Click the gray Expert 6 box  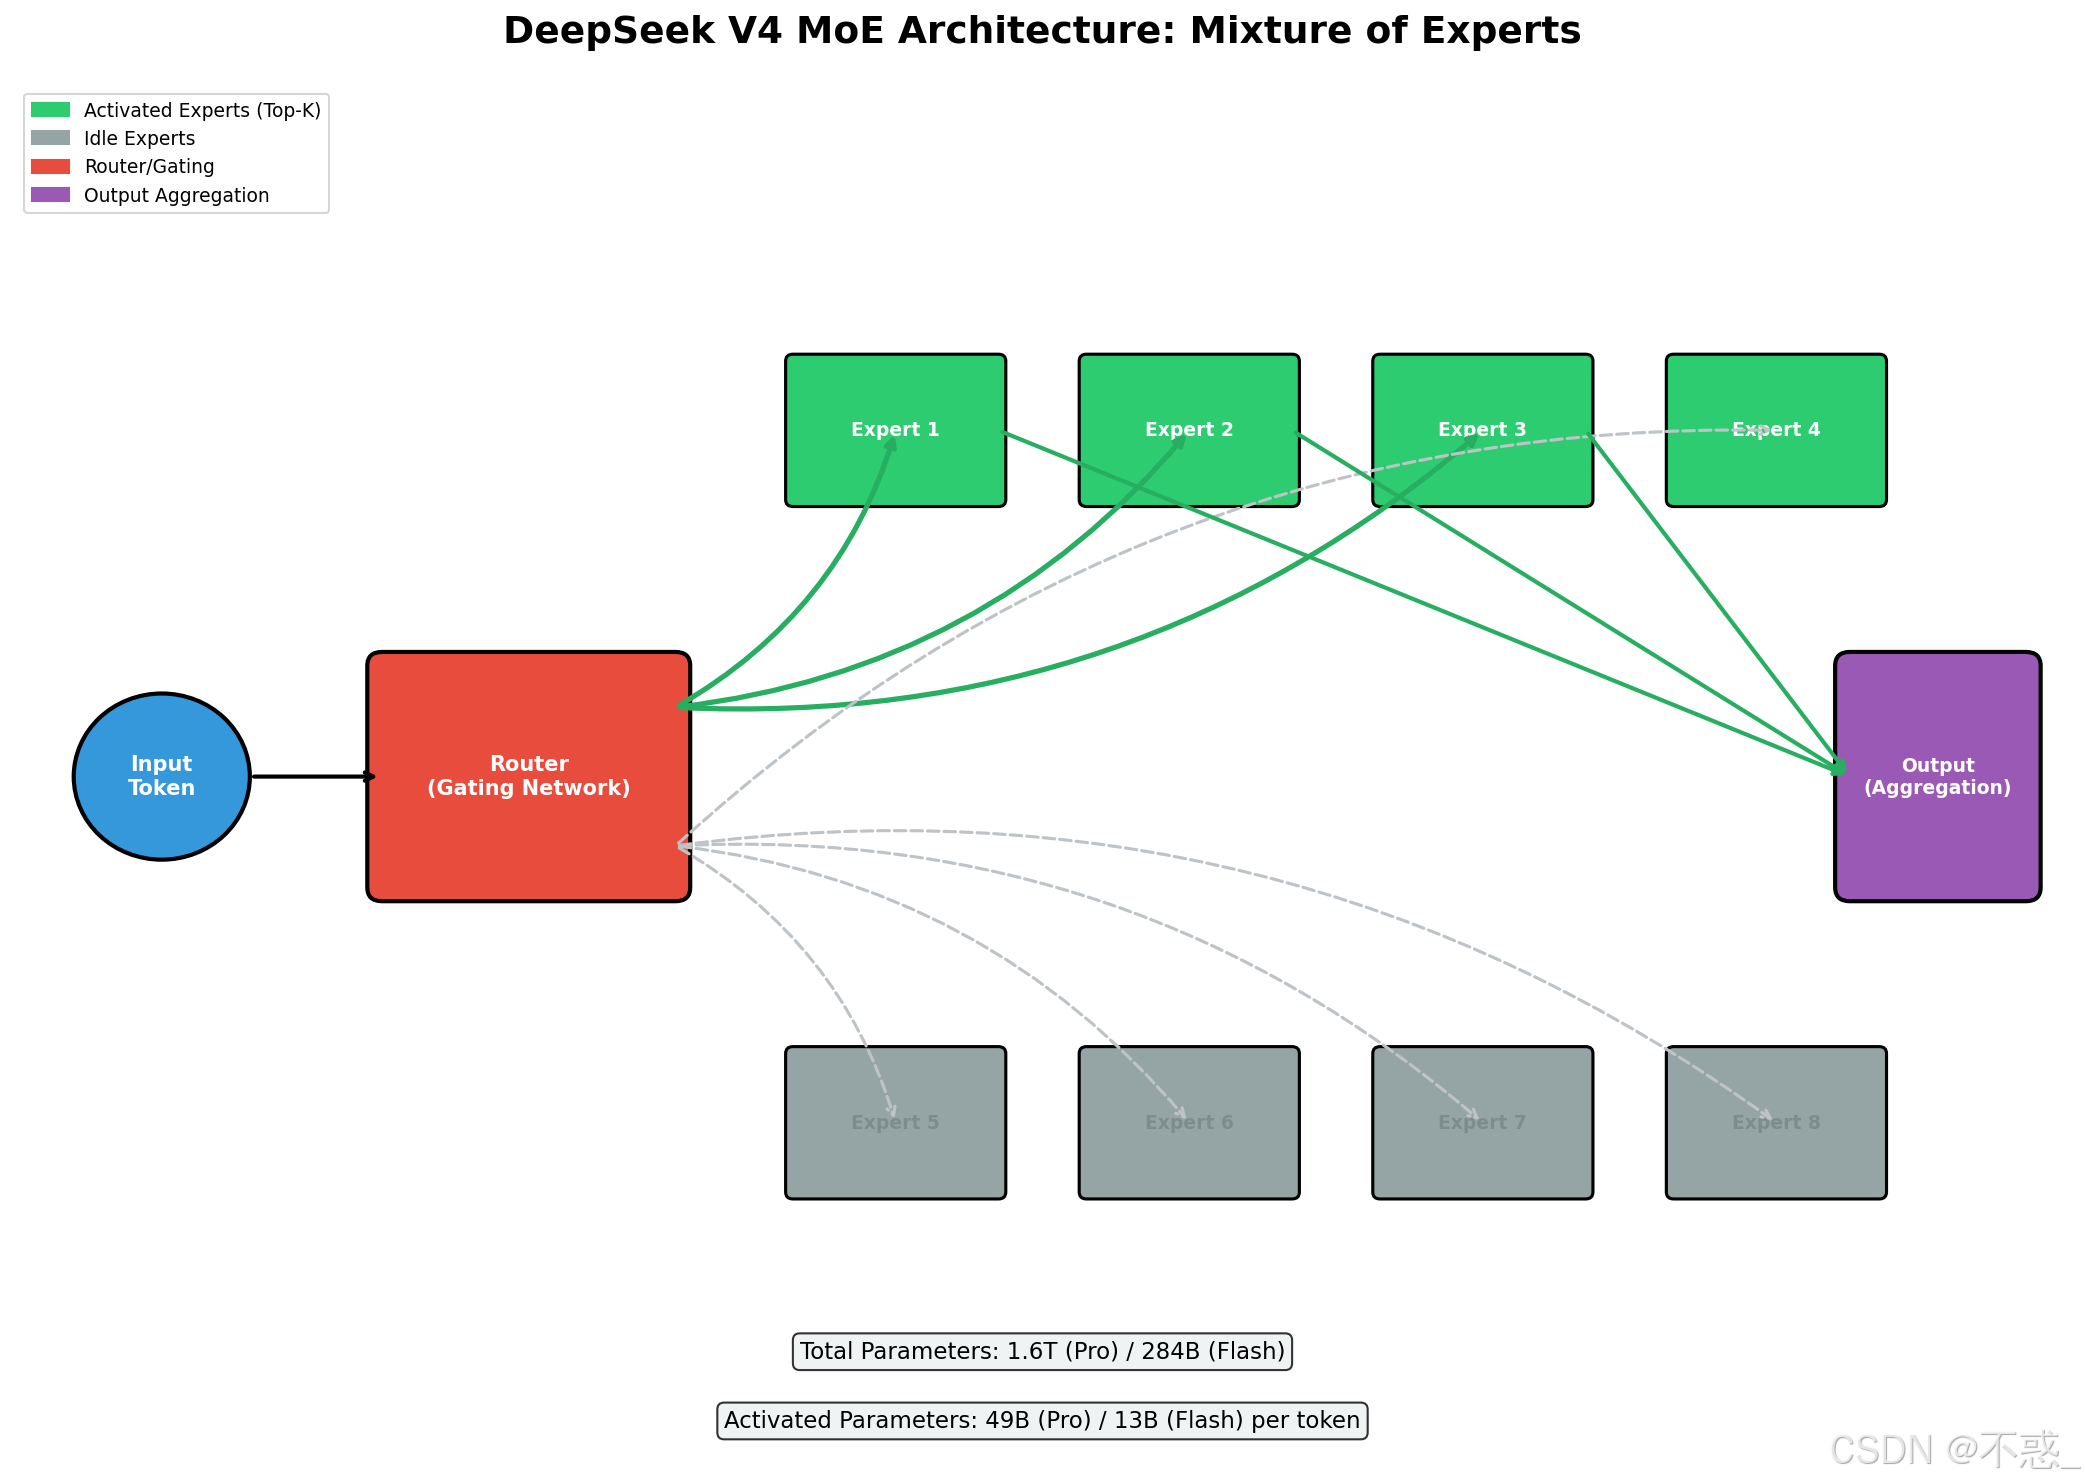(1189, 1123)
